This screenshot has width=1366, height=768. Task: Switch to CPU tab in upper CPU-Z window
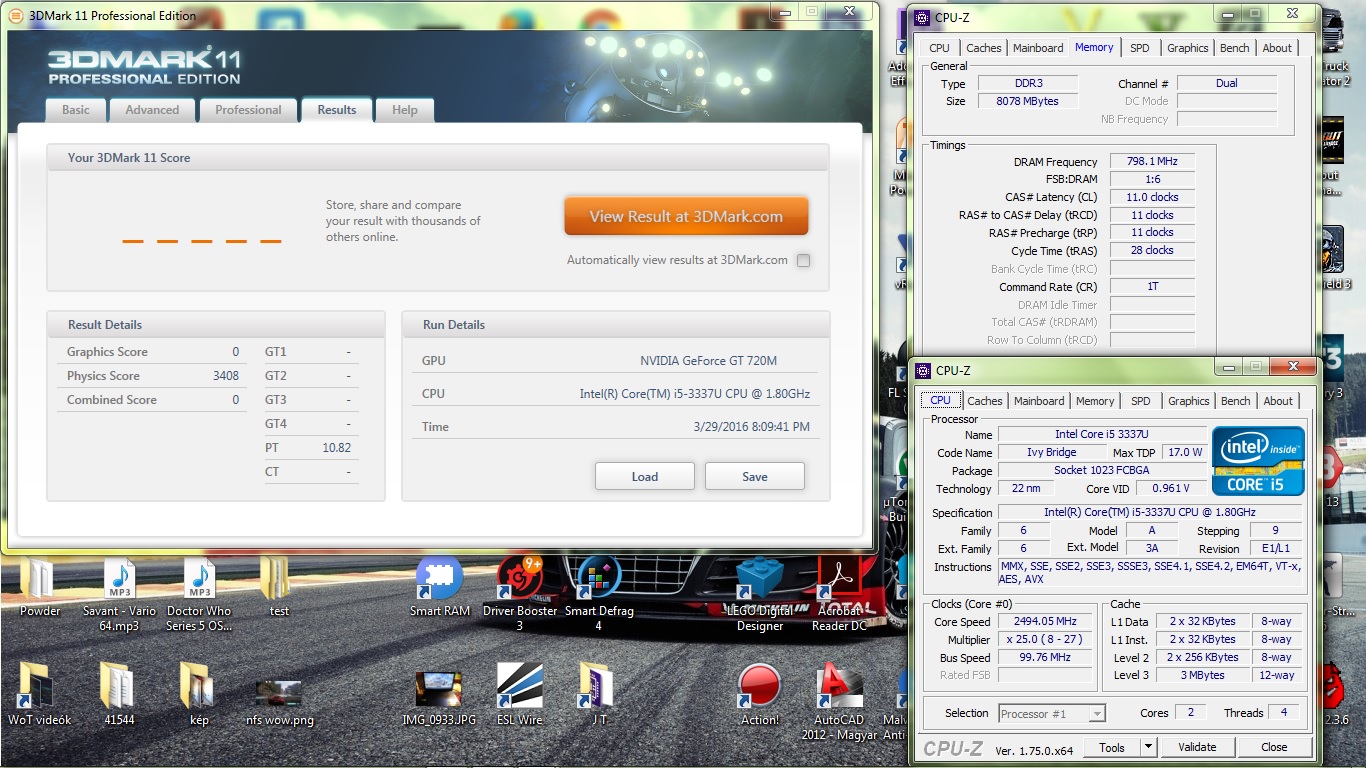click(x=939, y=48)
